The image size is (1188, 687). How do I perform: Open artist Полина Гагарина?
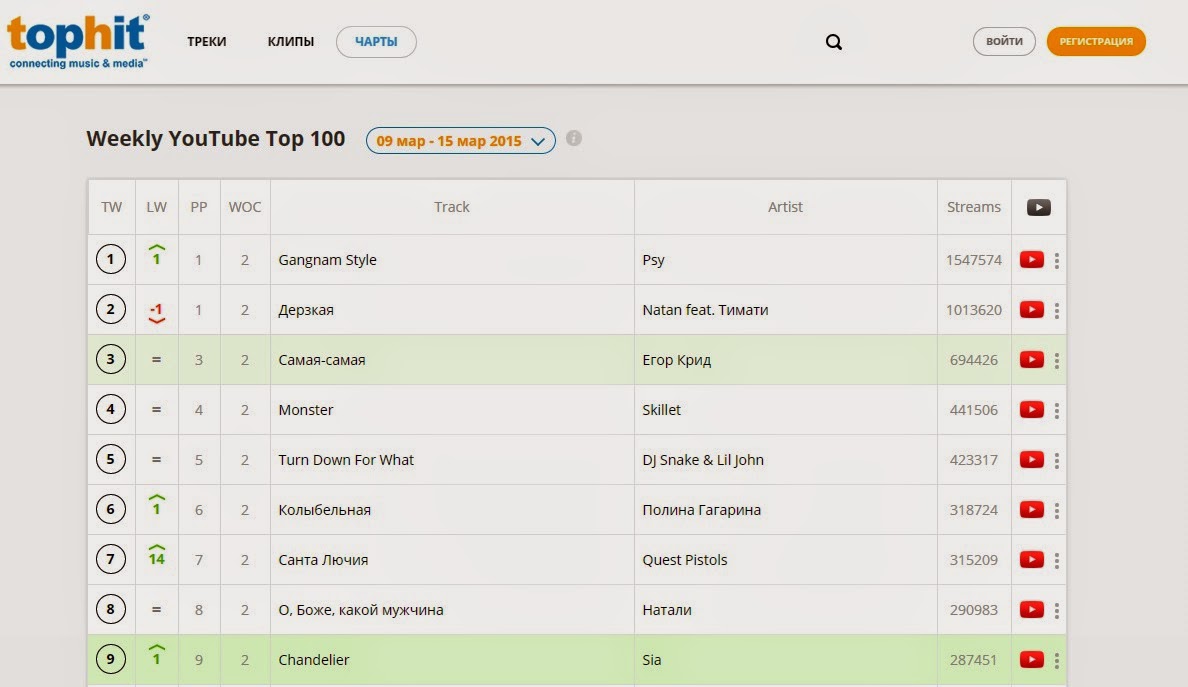coord(702,510)
